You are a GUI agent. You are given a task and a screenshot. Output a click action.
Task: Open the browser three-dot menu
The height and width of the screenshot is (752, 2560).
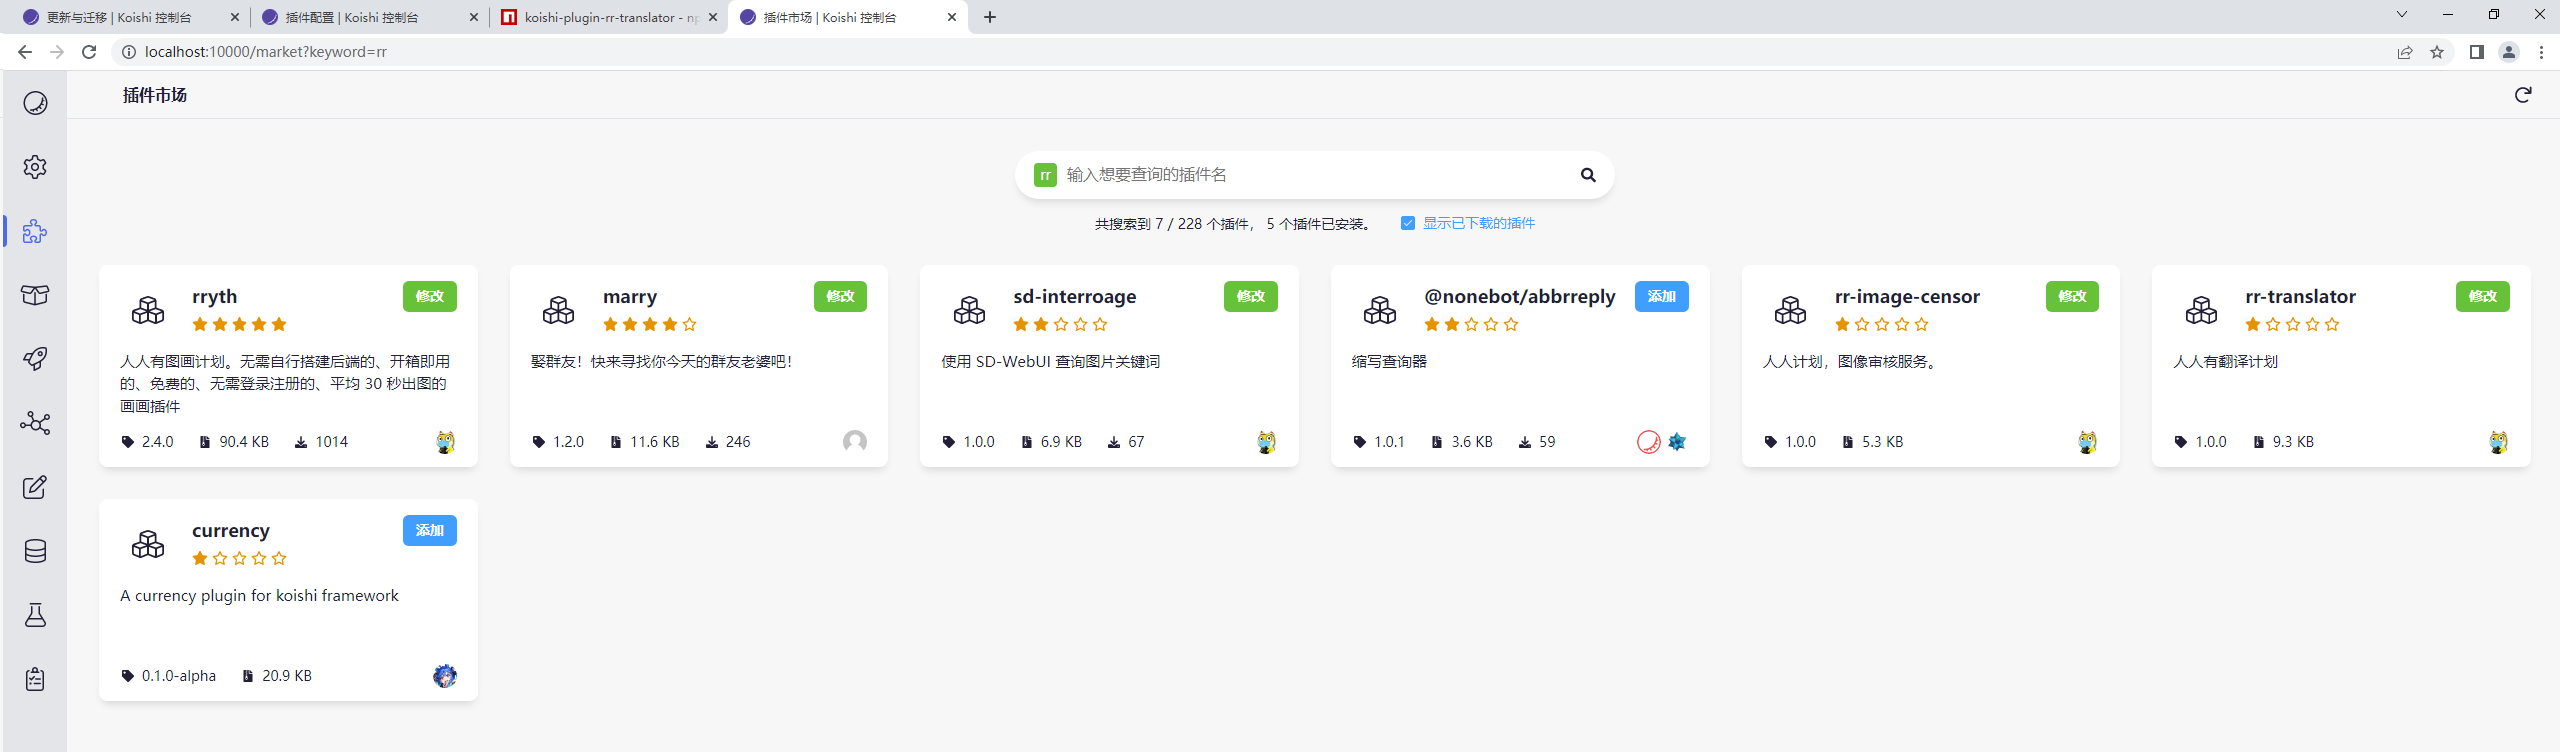click(2541, 52)
